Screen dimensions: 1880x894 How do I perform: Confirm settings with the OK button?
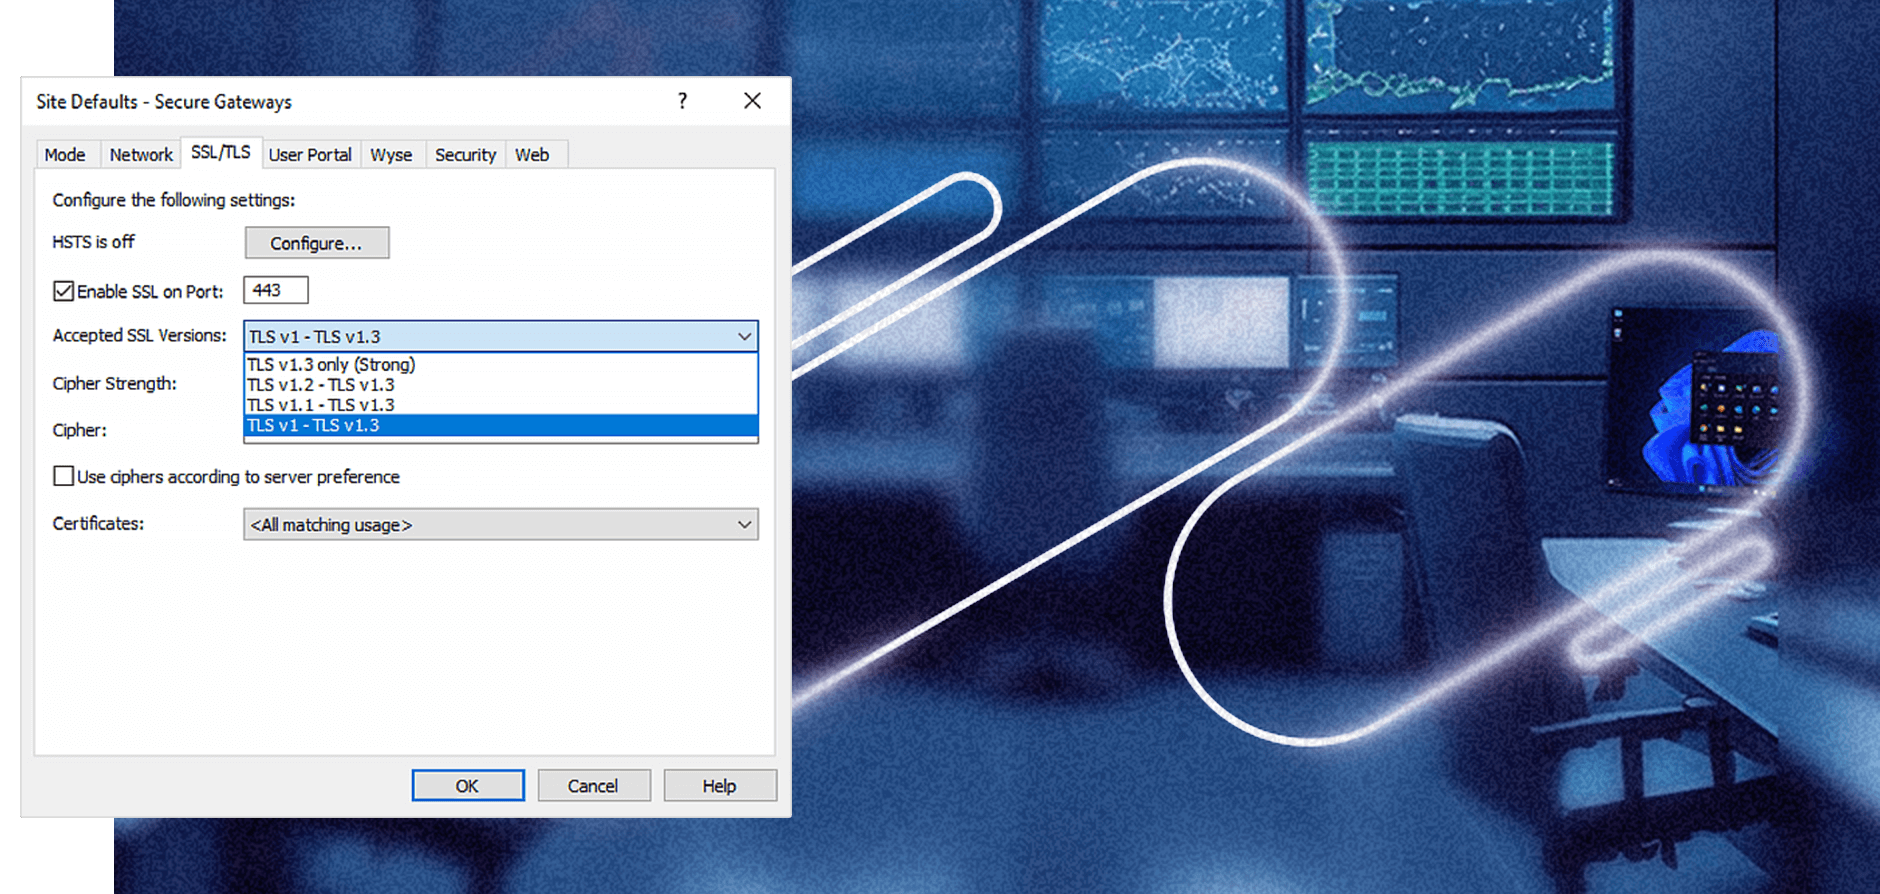468,785
